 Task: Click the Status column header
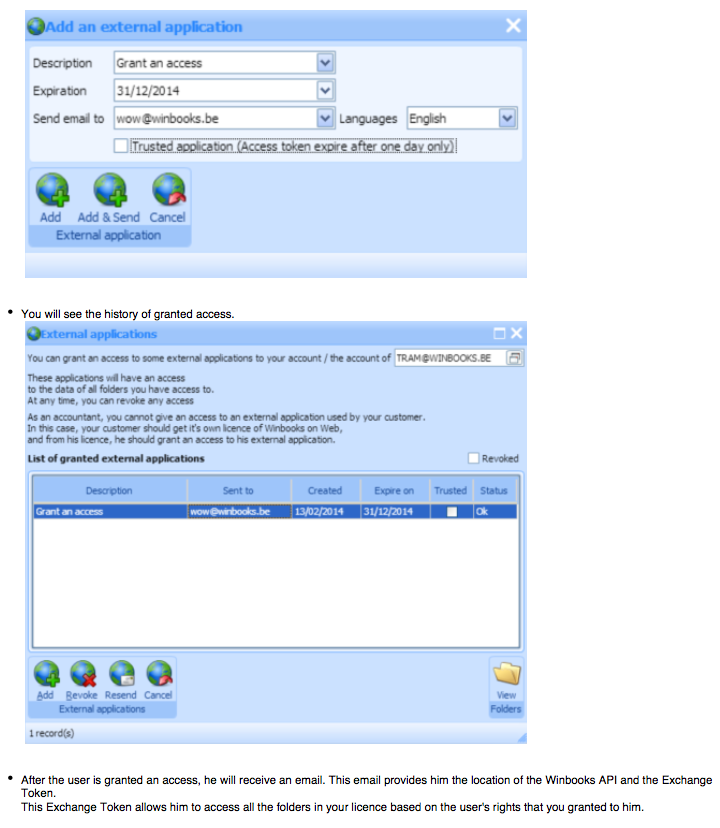point(494,491)
